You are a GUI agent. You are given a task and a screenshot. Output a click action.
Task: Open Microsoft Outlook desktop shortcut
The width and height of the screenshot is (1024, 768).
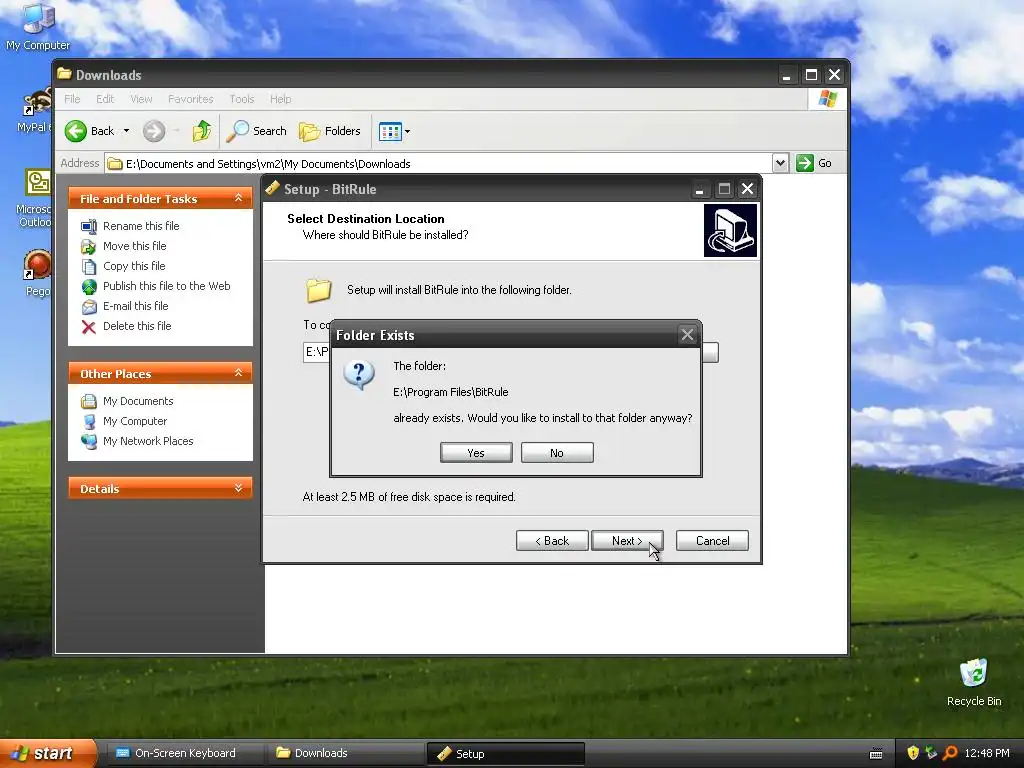(34, 198)
